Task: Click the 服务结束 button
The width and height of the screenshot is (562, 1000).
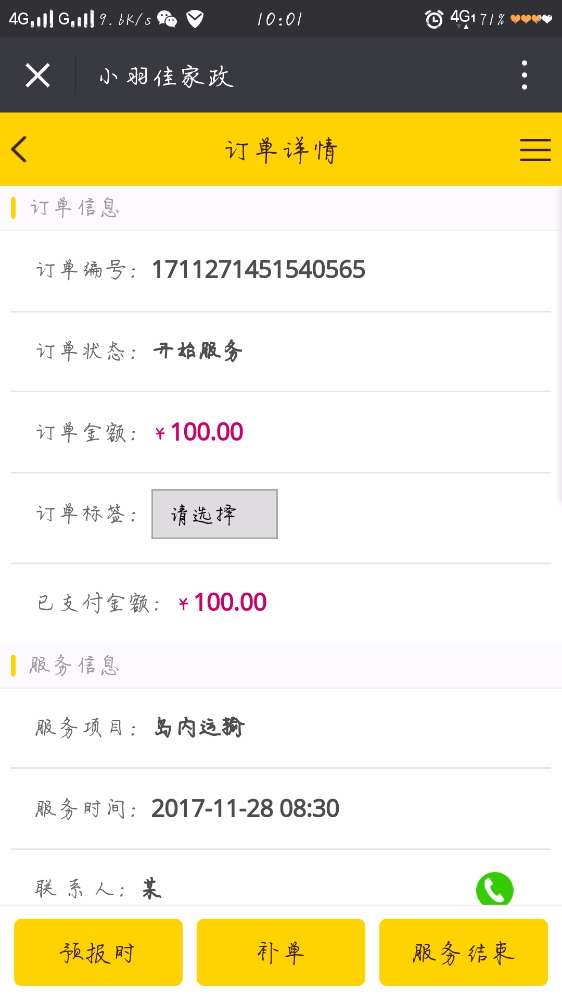Action: pyautogui.click(x=463, y=952)
